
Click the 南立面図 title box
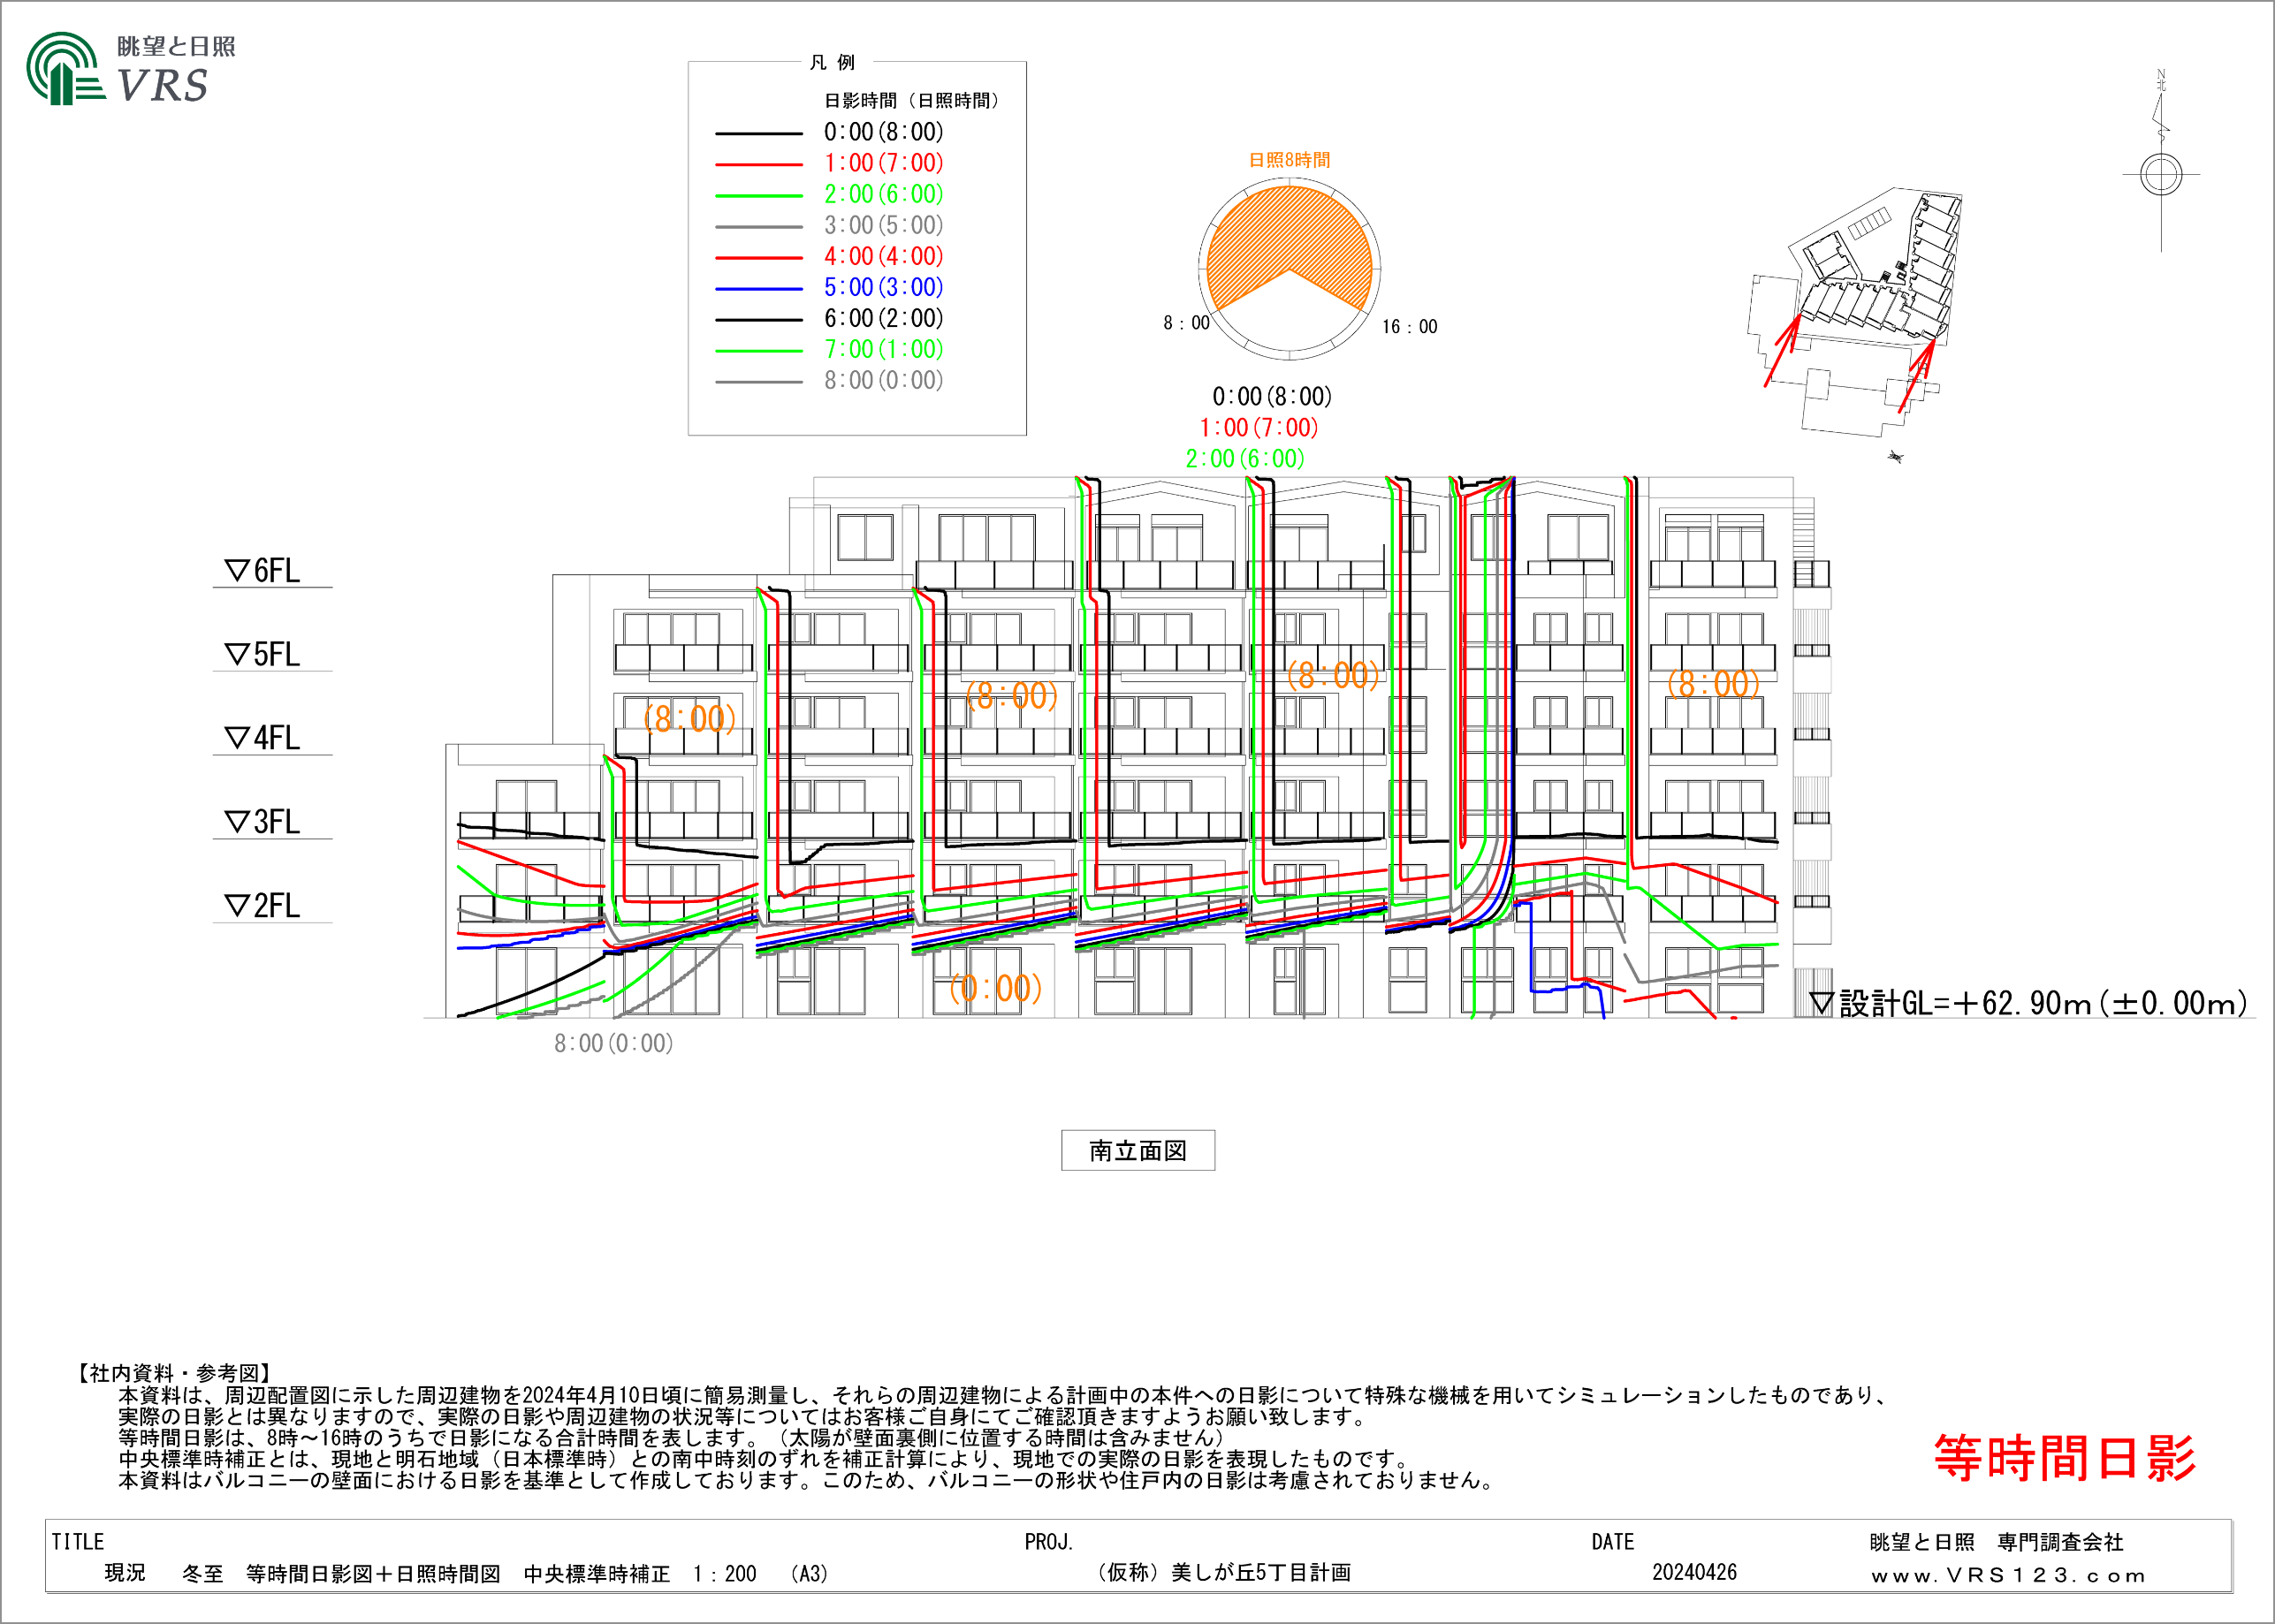(1137, 1151)
